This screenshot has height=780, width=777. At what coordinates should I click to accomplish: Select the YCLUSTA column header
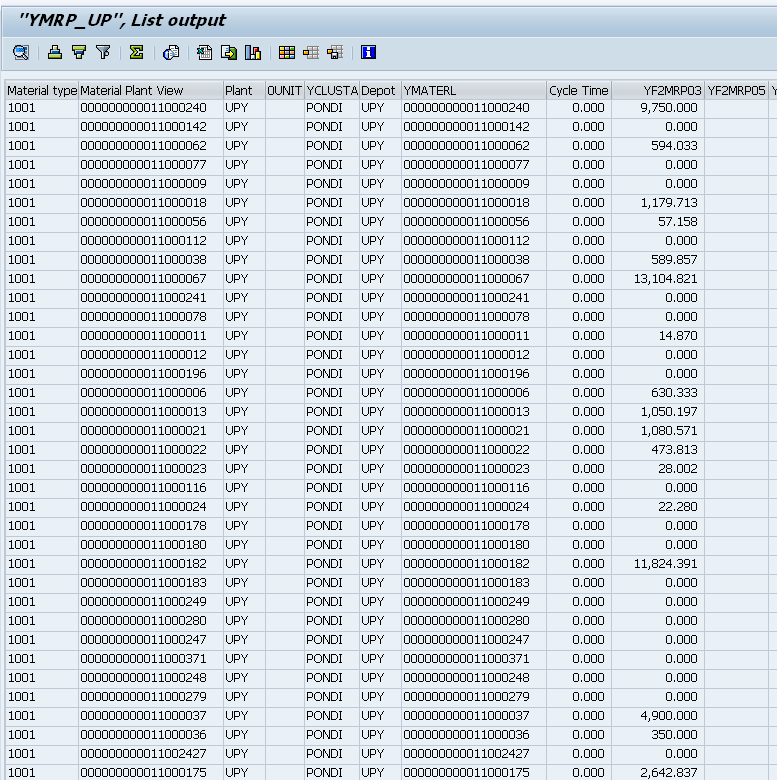coord(332,91)
